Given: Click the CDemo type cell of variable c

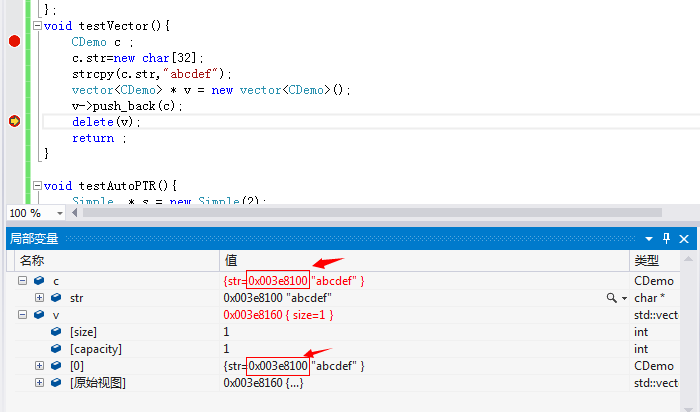Looking at the screenshot, I should pyautogui.click(x=654, y=281).
